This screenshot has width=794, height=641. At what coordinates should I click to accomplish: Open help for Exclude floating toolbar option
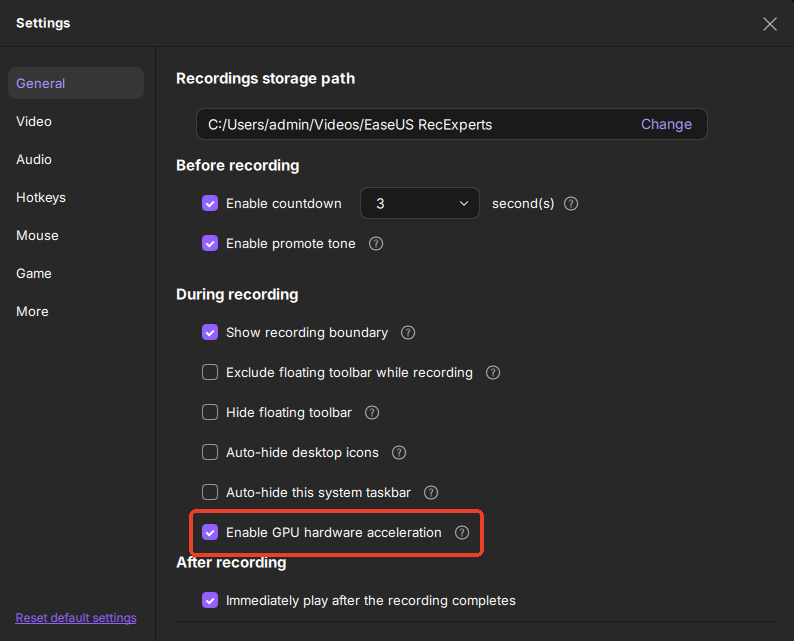click(493, 373)
